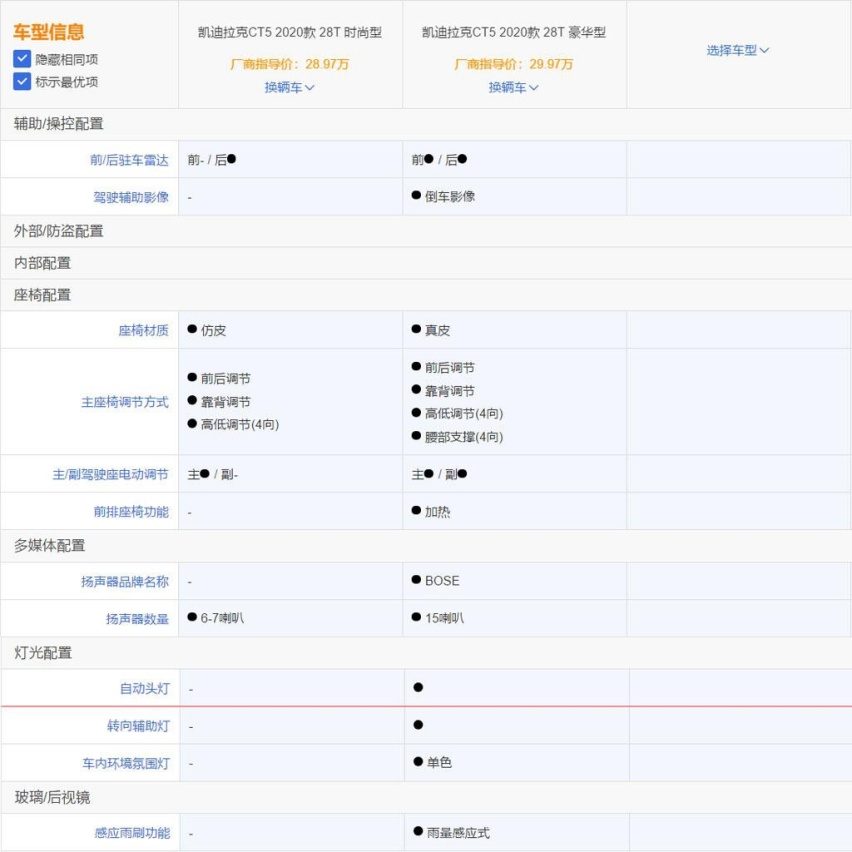
Task: Click the 6-7喇叭 value
Action: [216, 618]
